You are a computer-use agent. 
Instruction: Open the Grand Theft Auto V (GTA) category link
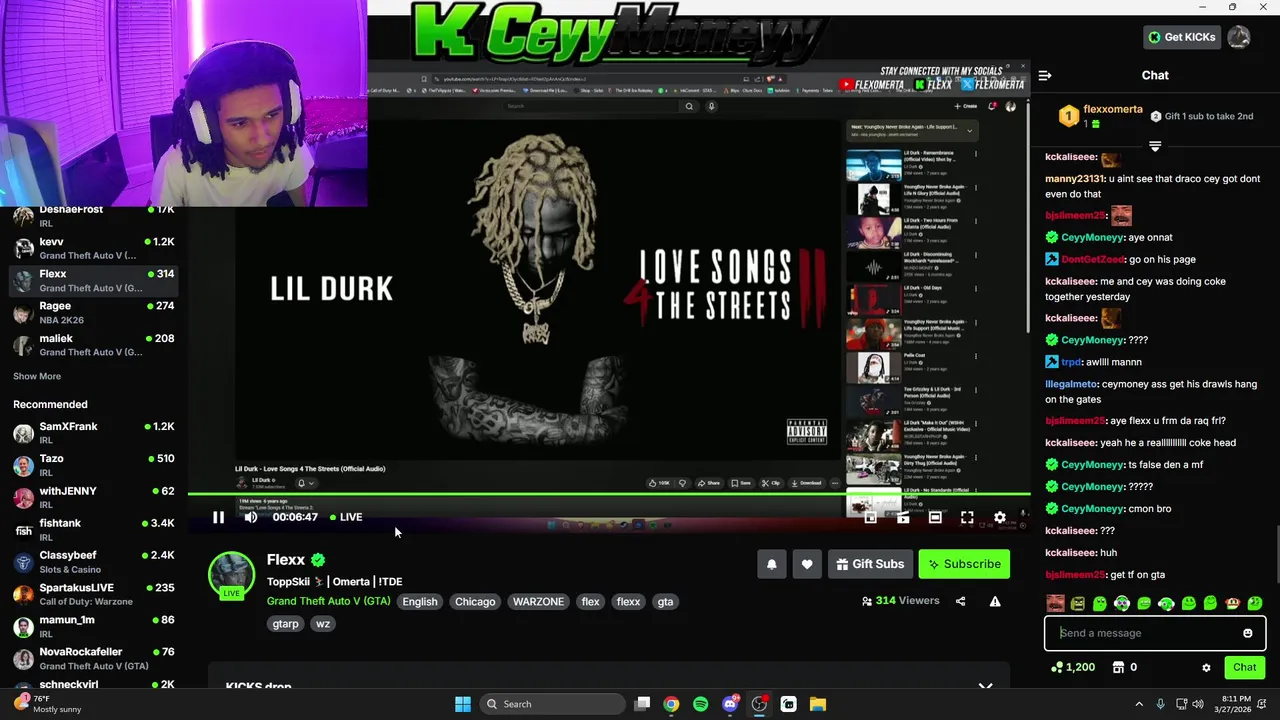329,601
